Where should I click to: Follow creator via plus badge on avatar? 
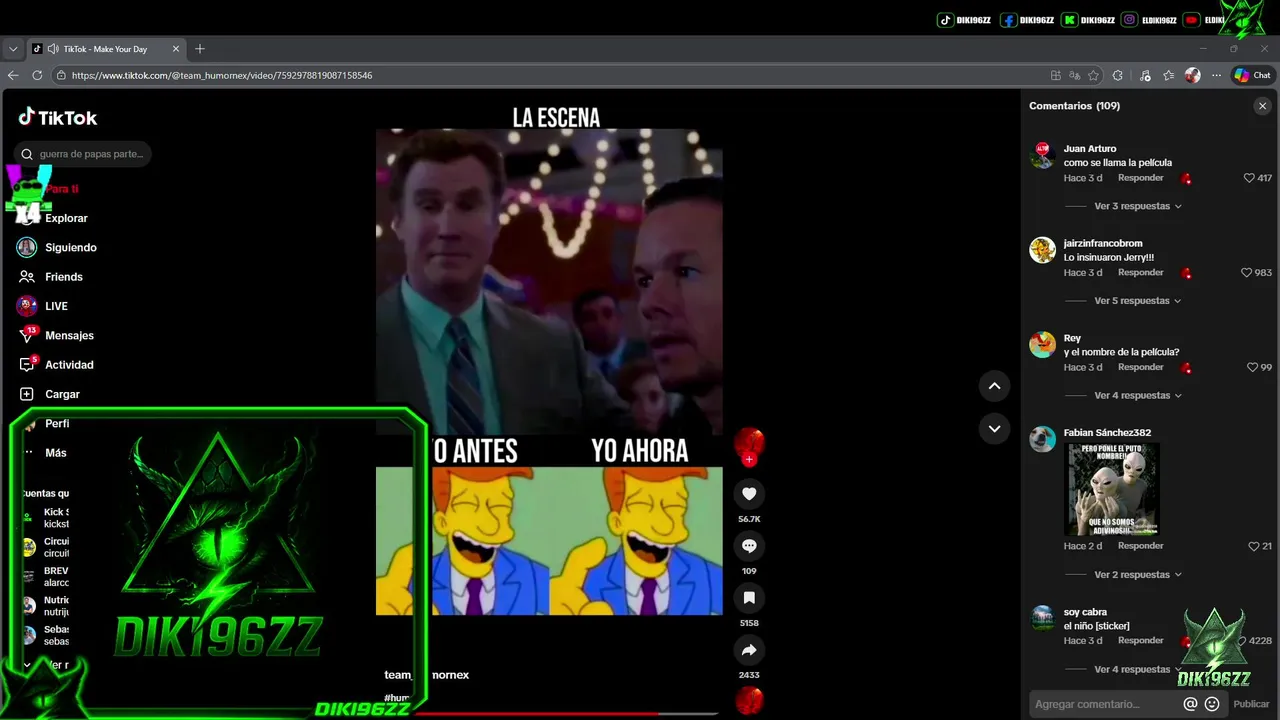tap(749, 460)
